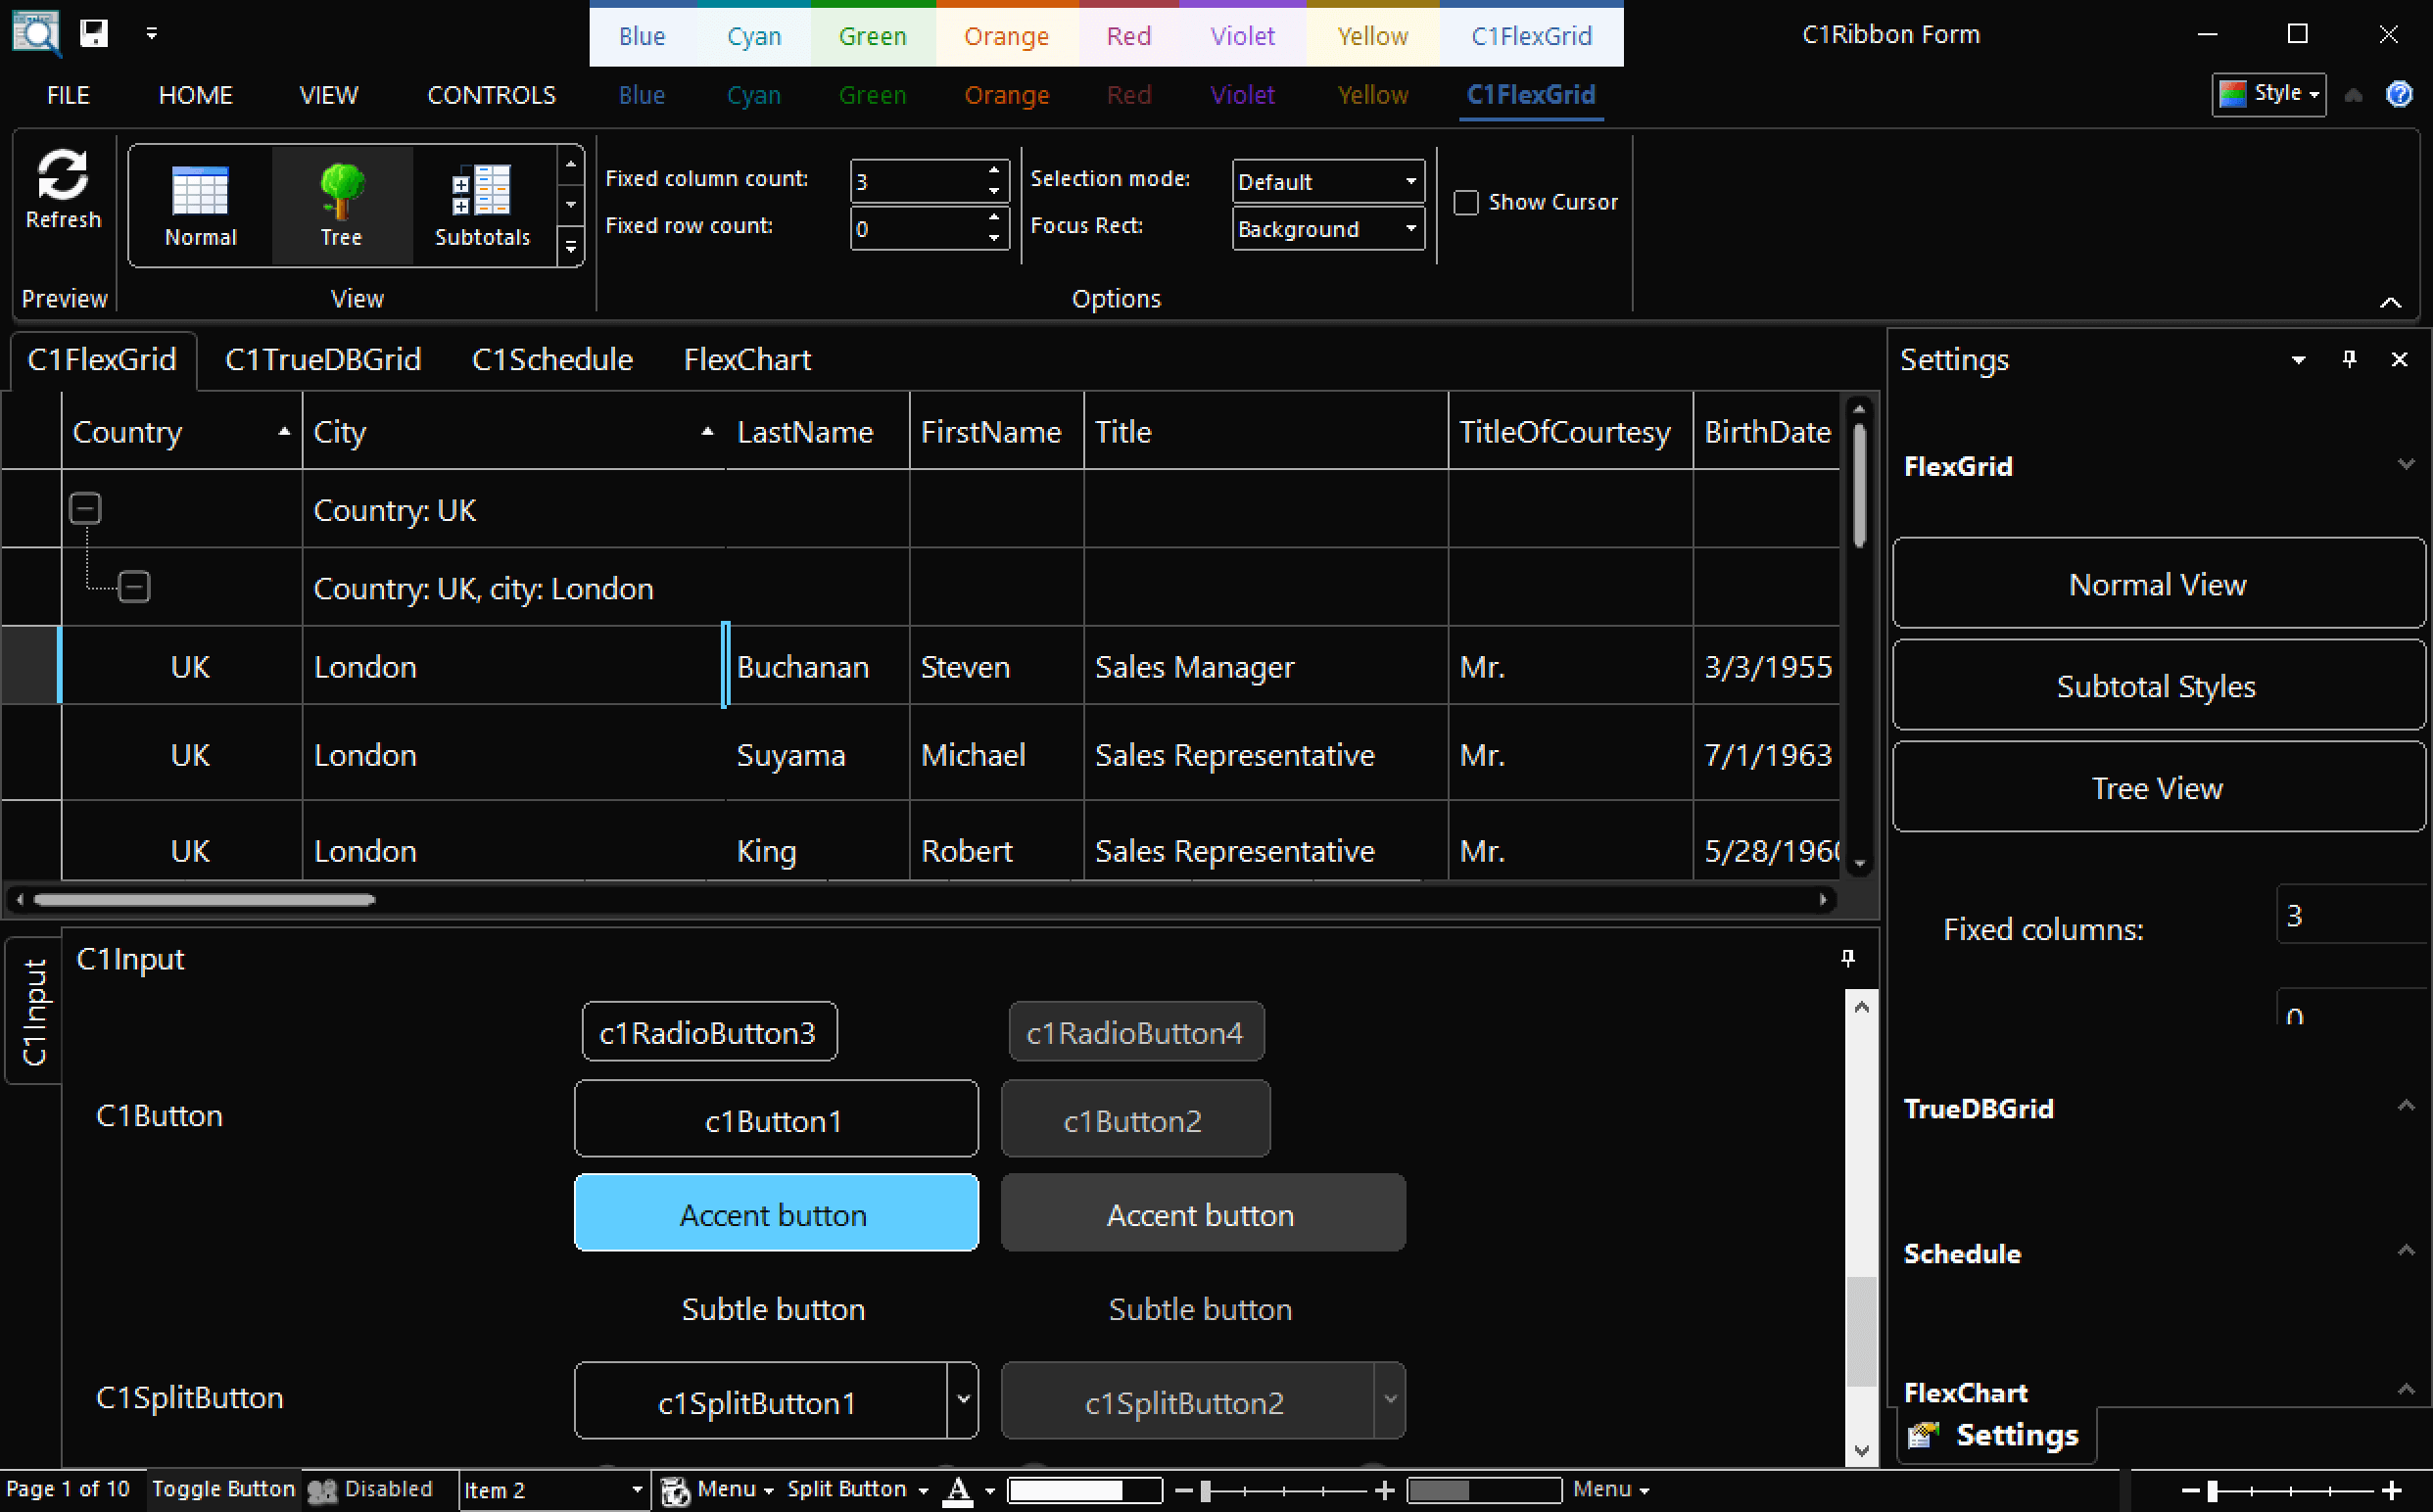This screenshot has height=1512, width=2433.
Task: Click the save floppy disk icon
Action: tap(94, 33)
